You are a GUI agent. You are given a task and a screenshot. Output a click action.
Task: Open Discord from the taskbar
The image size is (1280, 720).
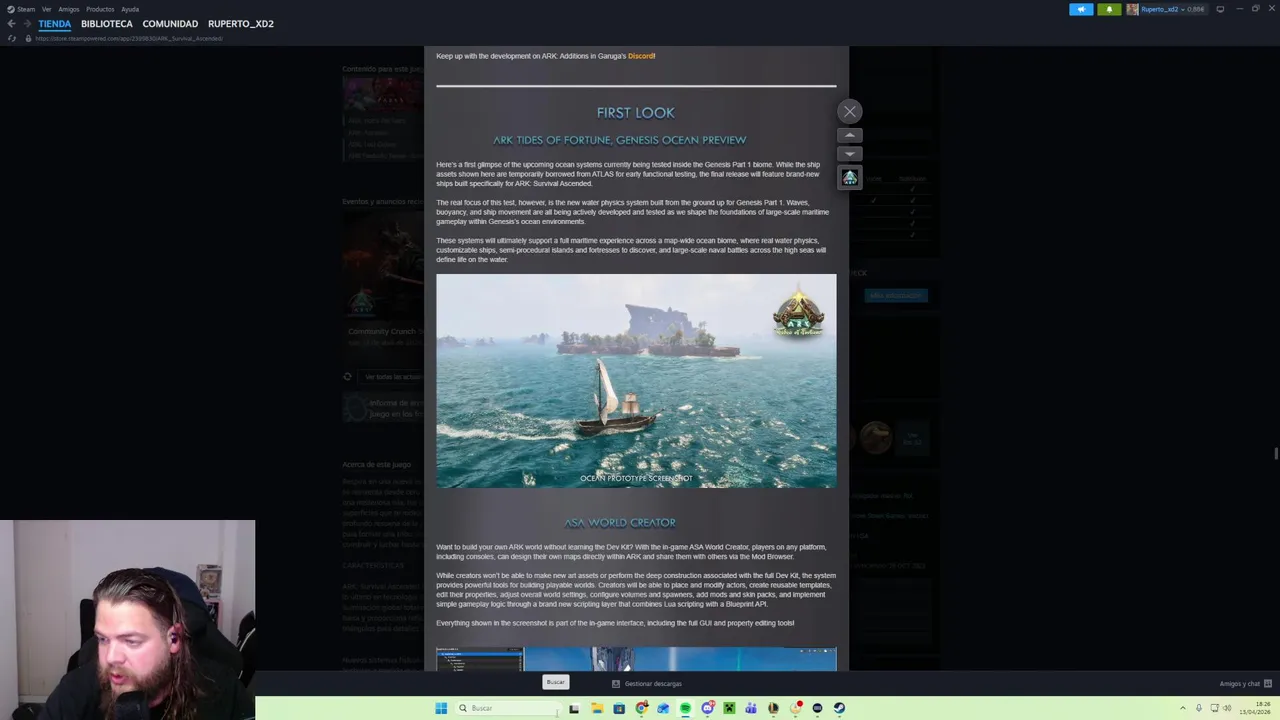[x=707, y=708]
